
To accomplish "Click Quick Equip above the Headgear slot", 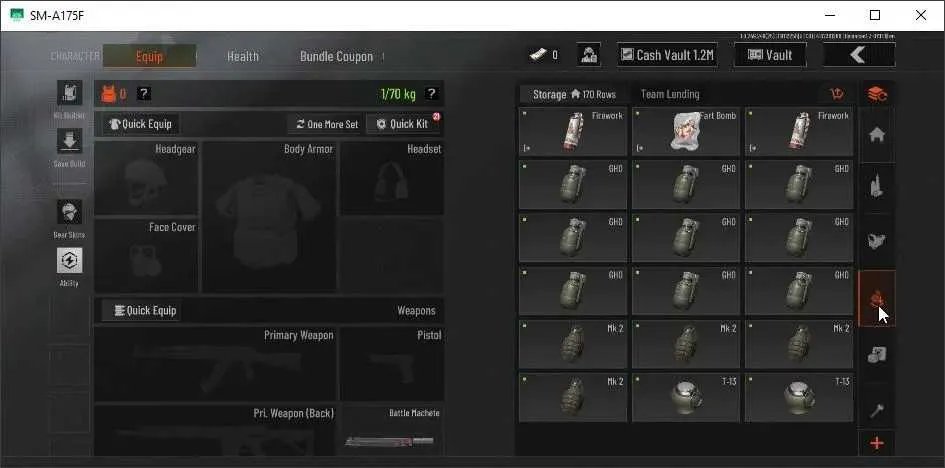I will 141,124.
